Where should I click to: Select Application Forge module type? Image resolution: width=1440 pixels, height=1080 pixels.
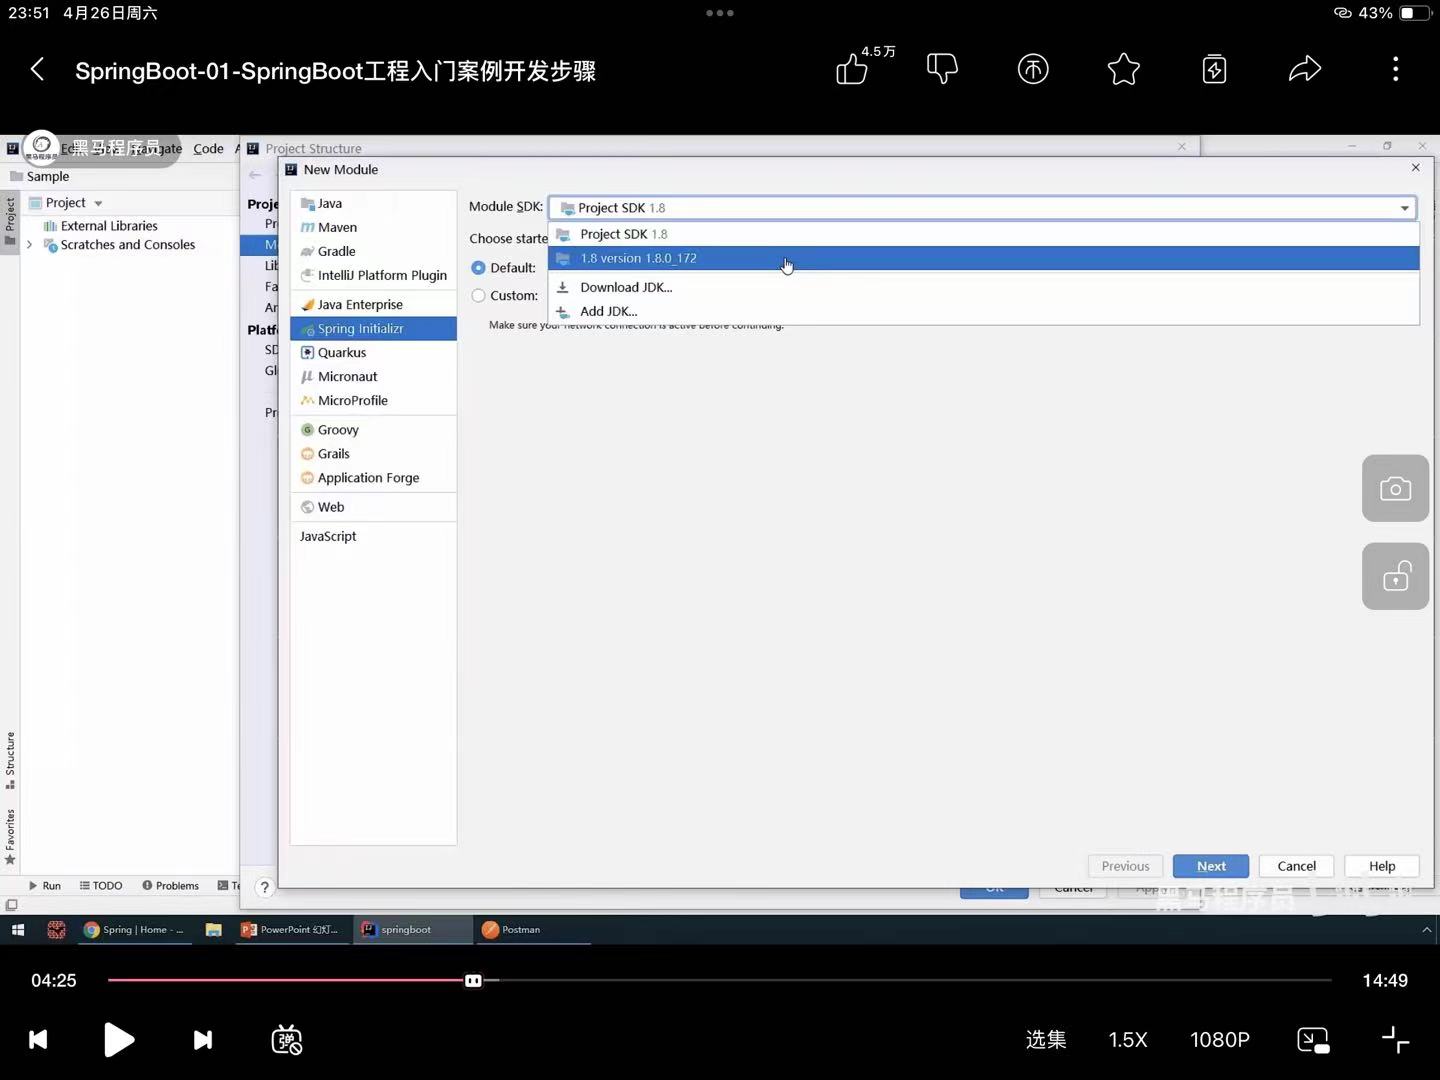click(373, 477)
